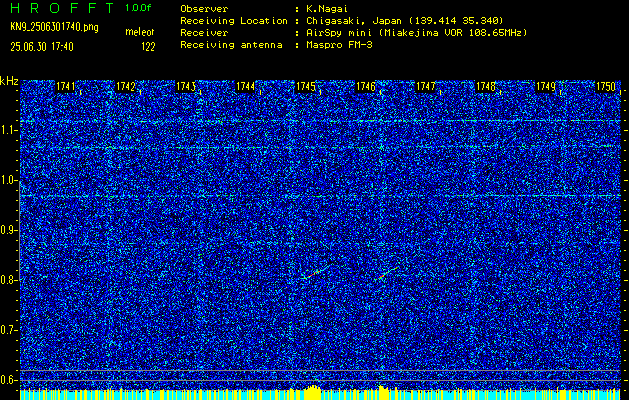
Task: Click the 1746 time marker
Action: (366, 86)
